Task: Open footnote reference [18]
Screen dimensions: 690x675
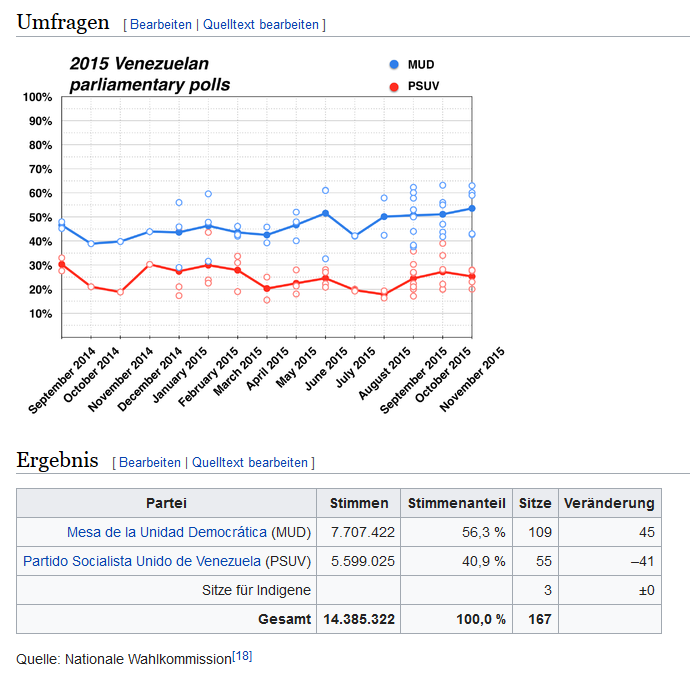Action: click(x=242, y=656)
